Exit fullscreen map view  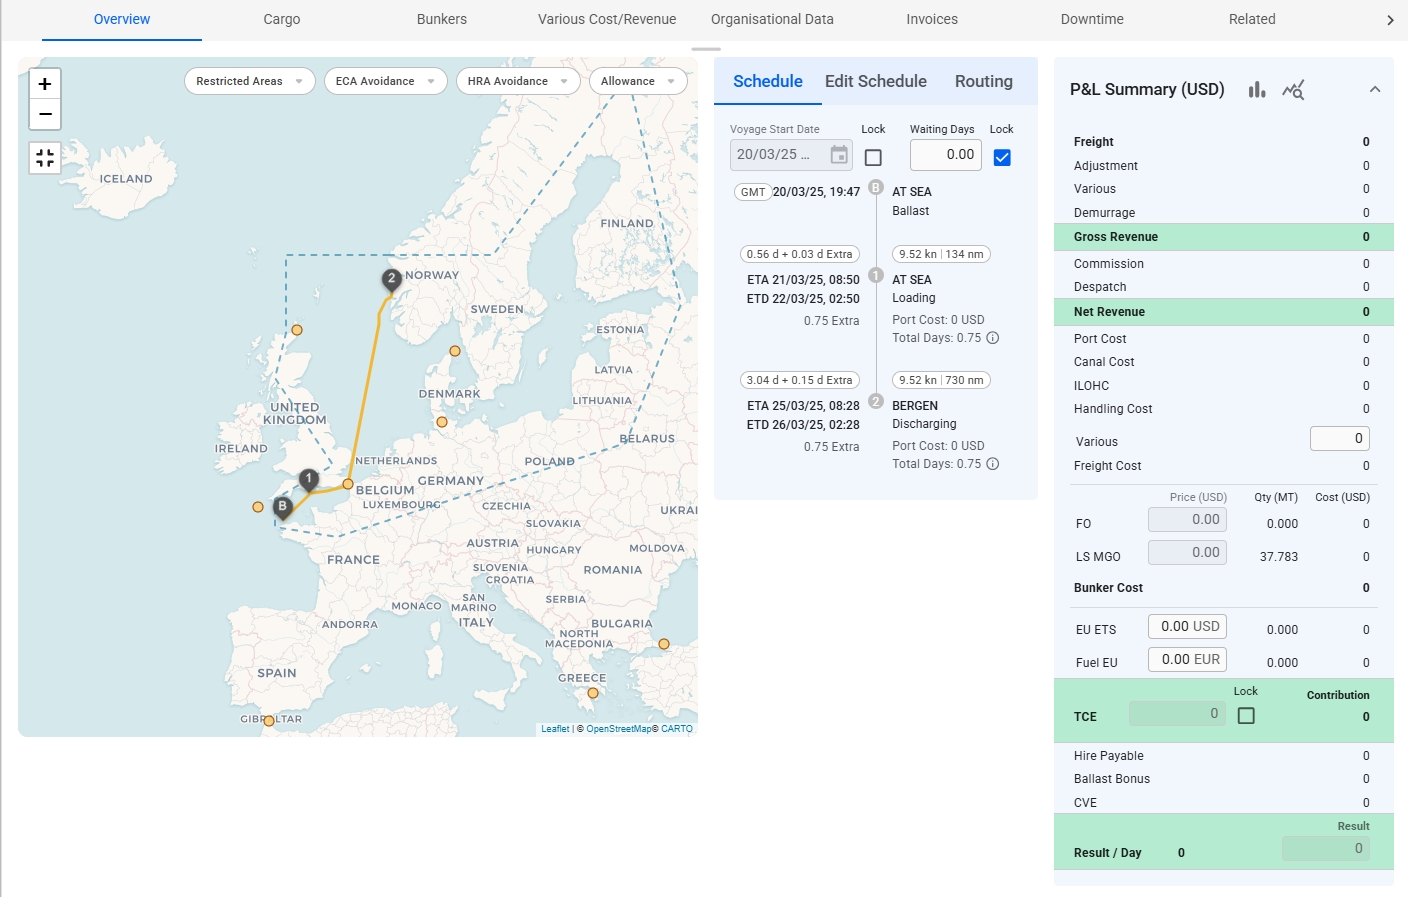pos(45,158)
